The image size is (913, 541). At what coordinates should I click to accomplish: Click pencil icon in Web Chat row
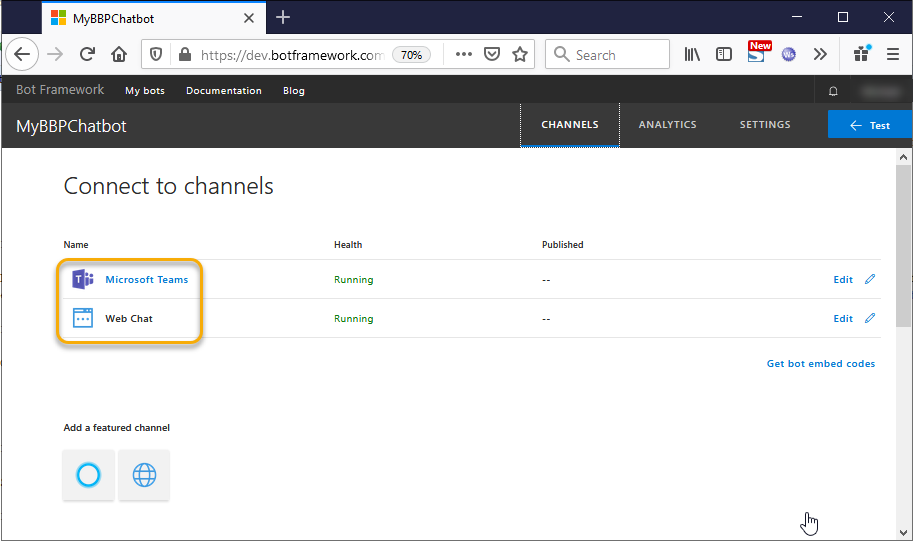pyautogui.click(x=870, y=318)
